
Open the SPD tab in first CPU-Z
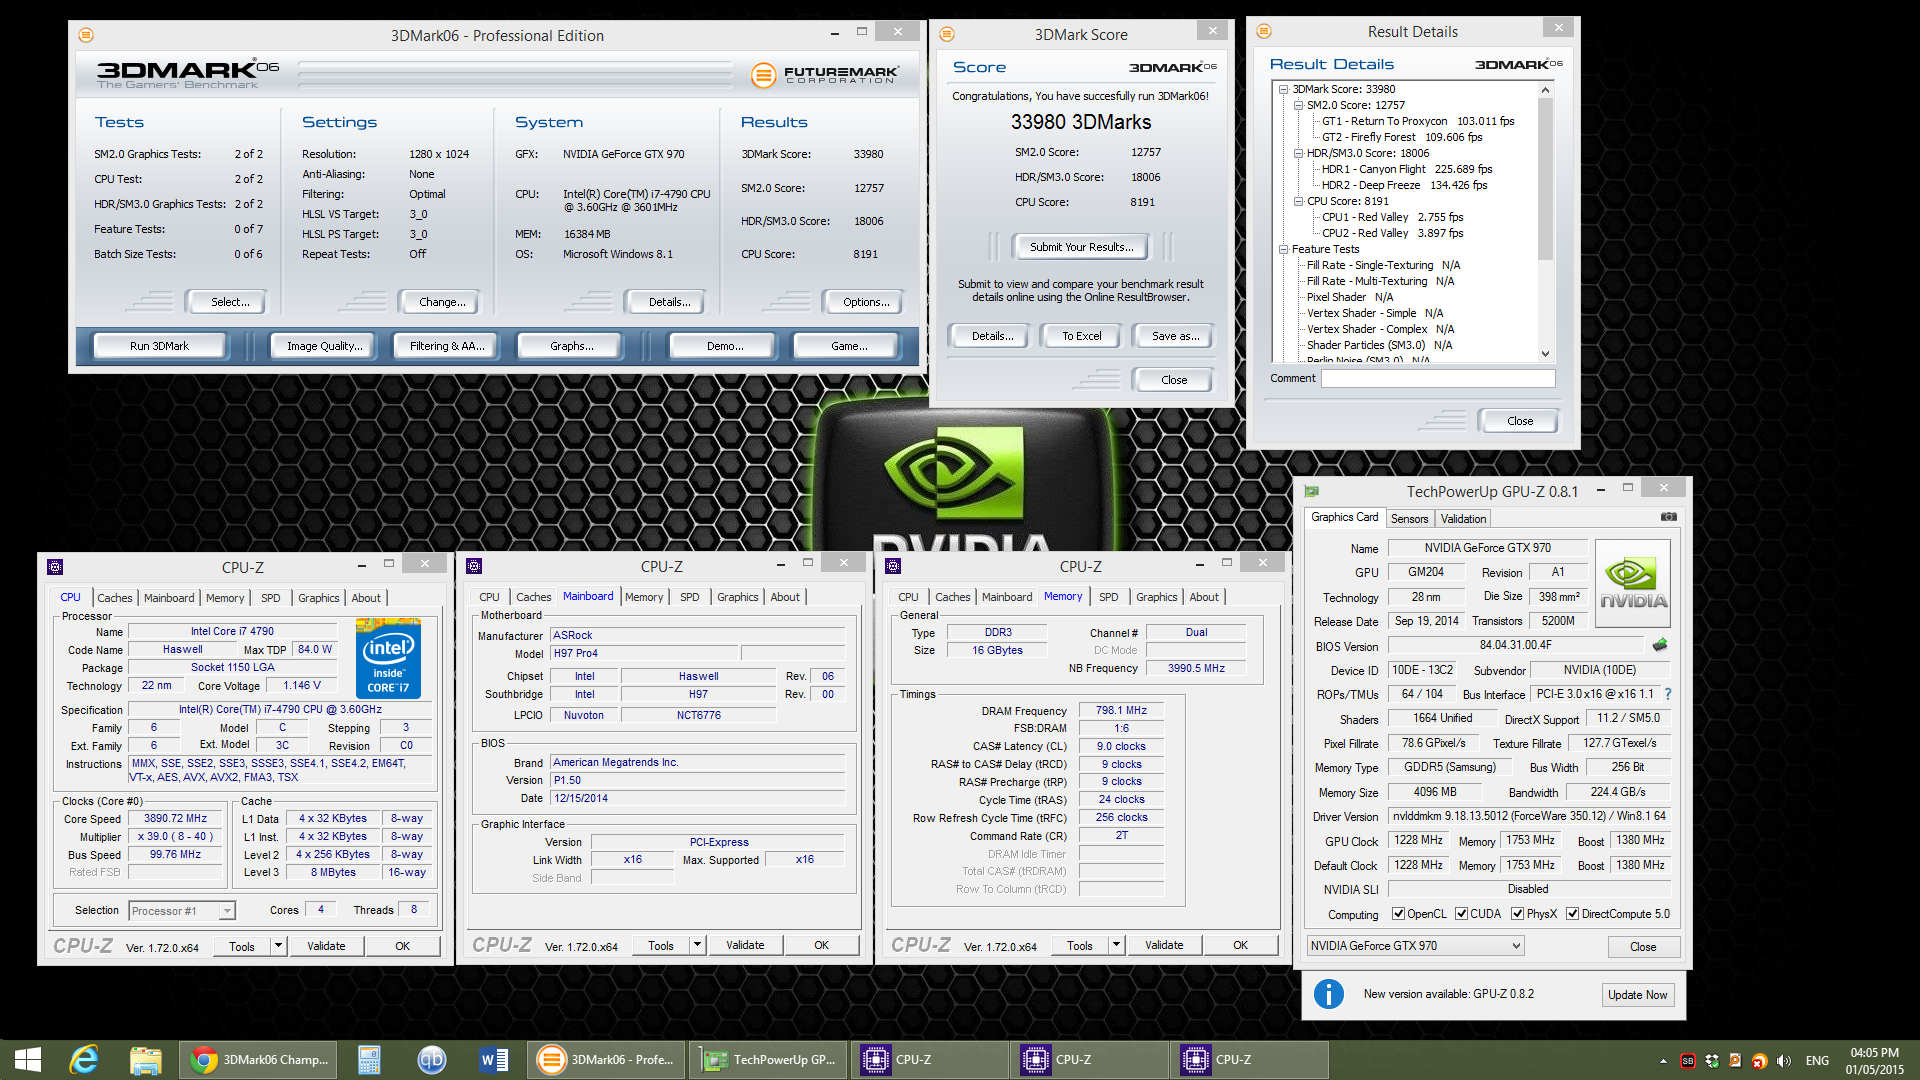point(270,598)
